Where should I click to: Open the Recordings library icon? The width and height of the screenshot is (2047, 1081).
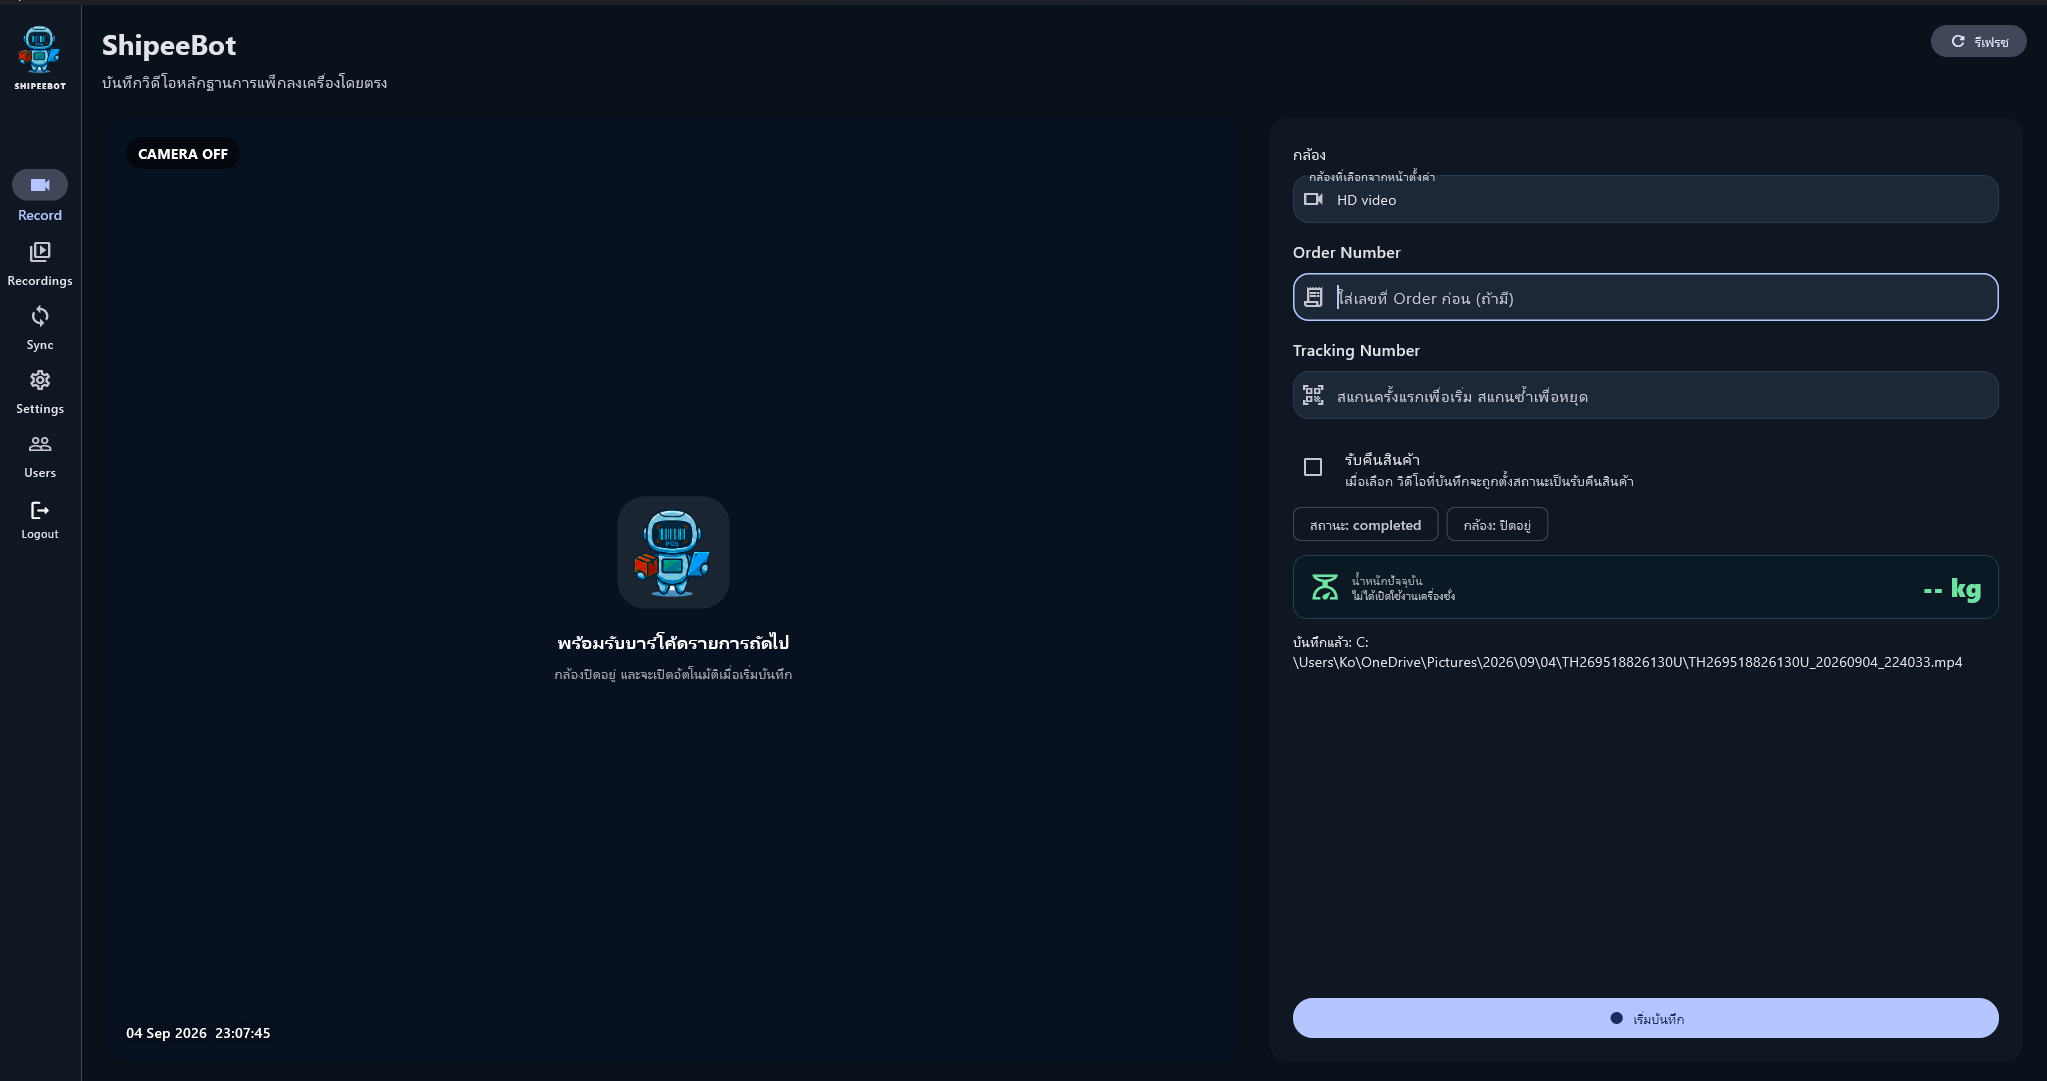pyautogui.click(x=40, y=252)
